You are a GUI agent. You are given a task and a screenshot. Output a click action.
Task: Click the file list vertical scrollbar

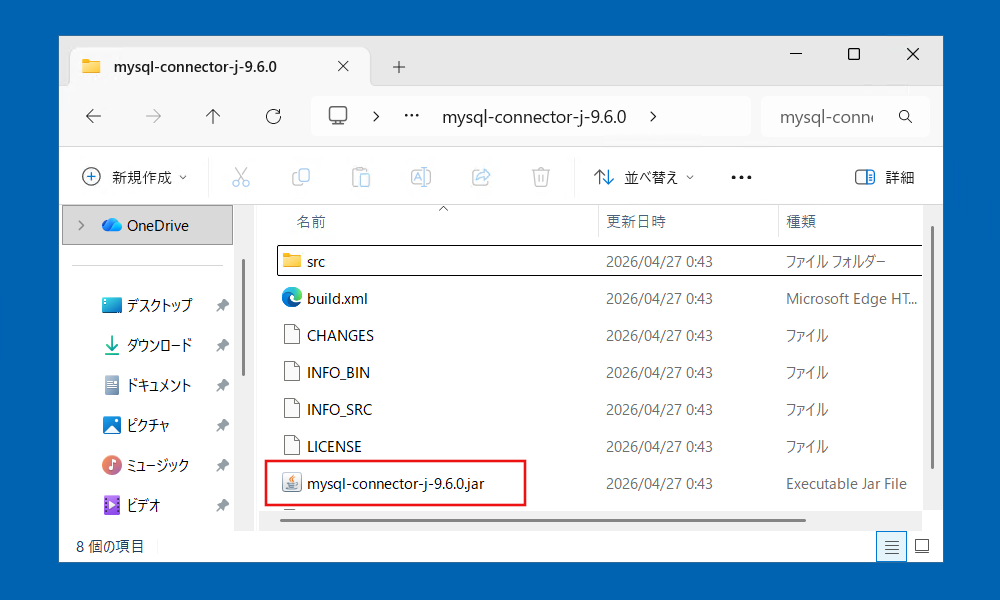932,348
